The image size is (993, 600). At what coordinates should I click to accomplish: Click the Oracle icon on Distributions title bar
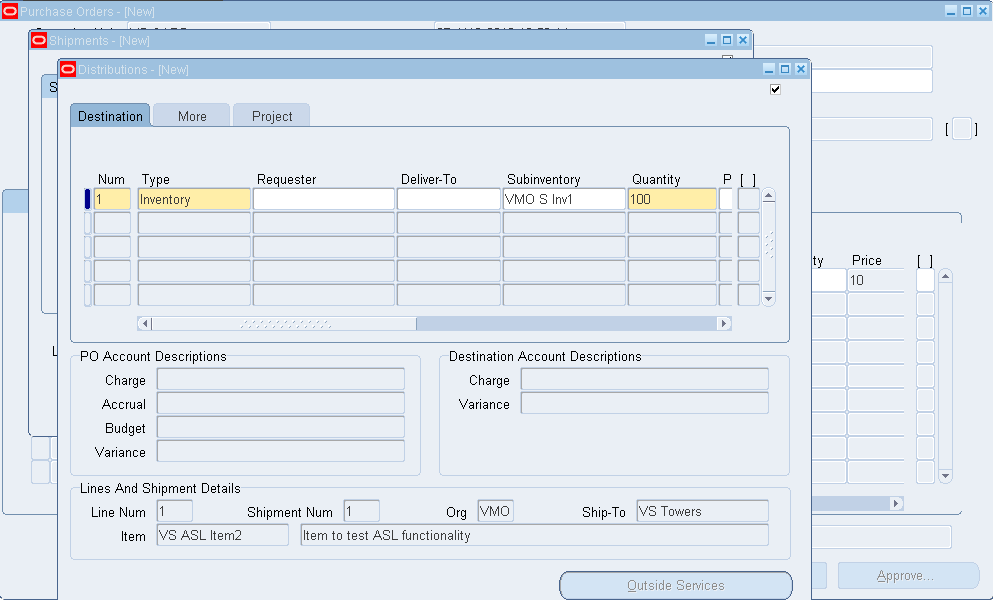(66, 69)
